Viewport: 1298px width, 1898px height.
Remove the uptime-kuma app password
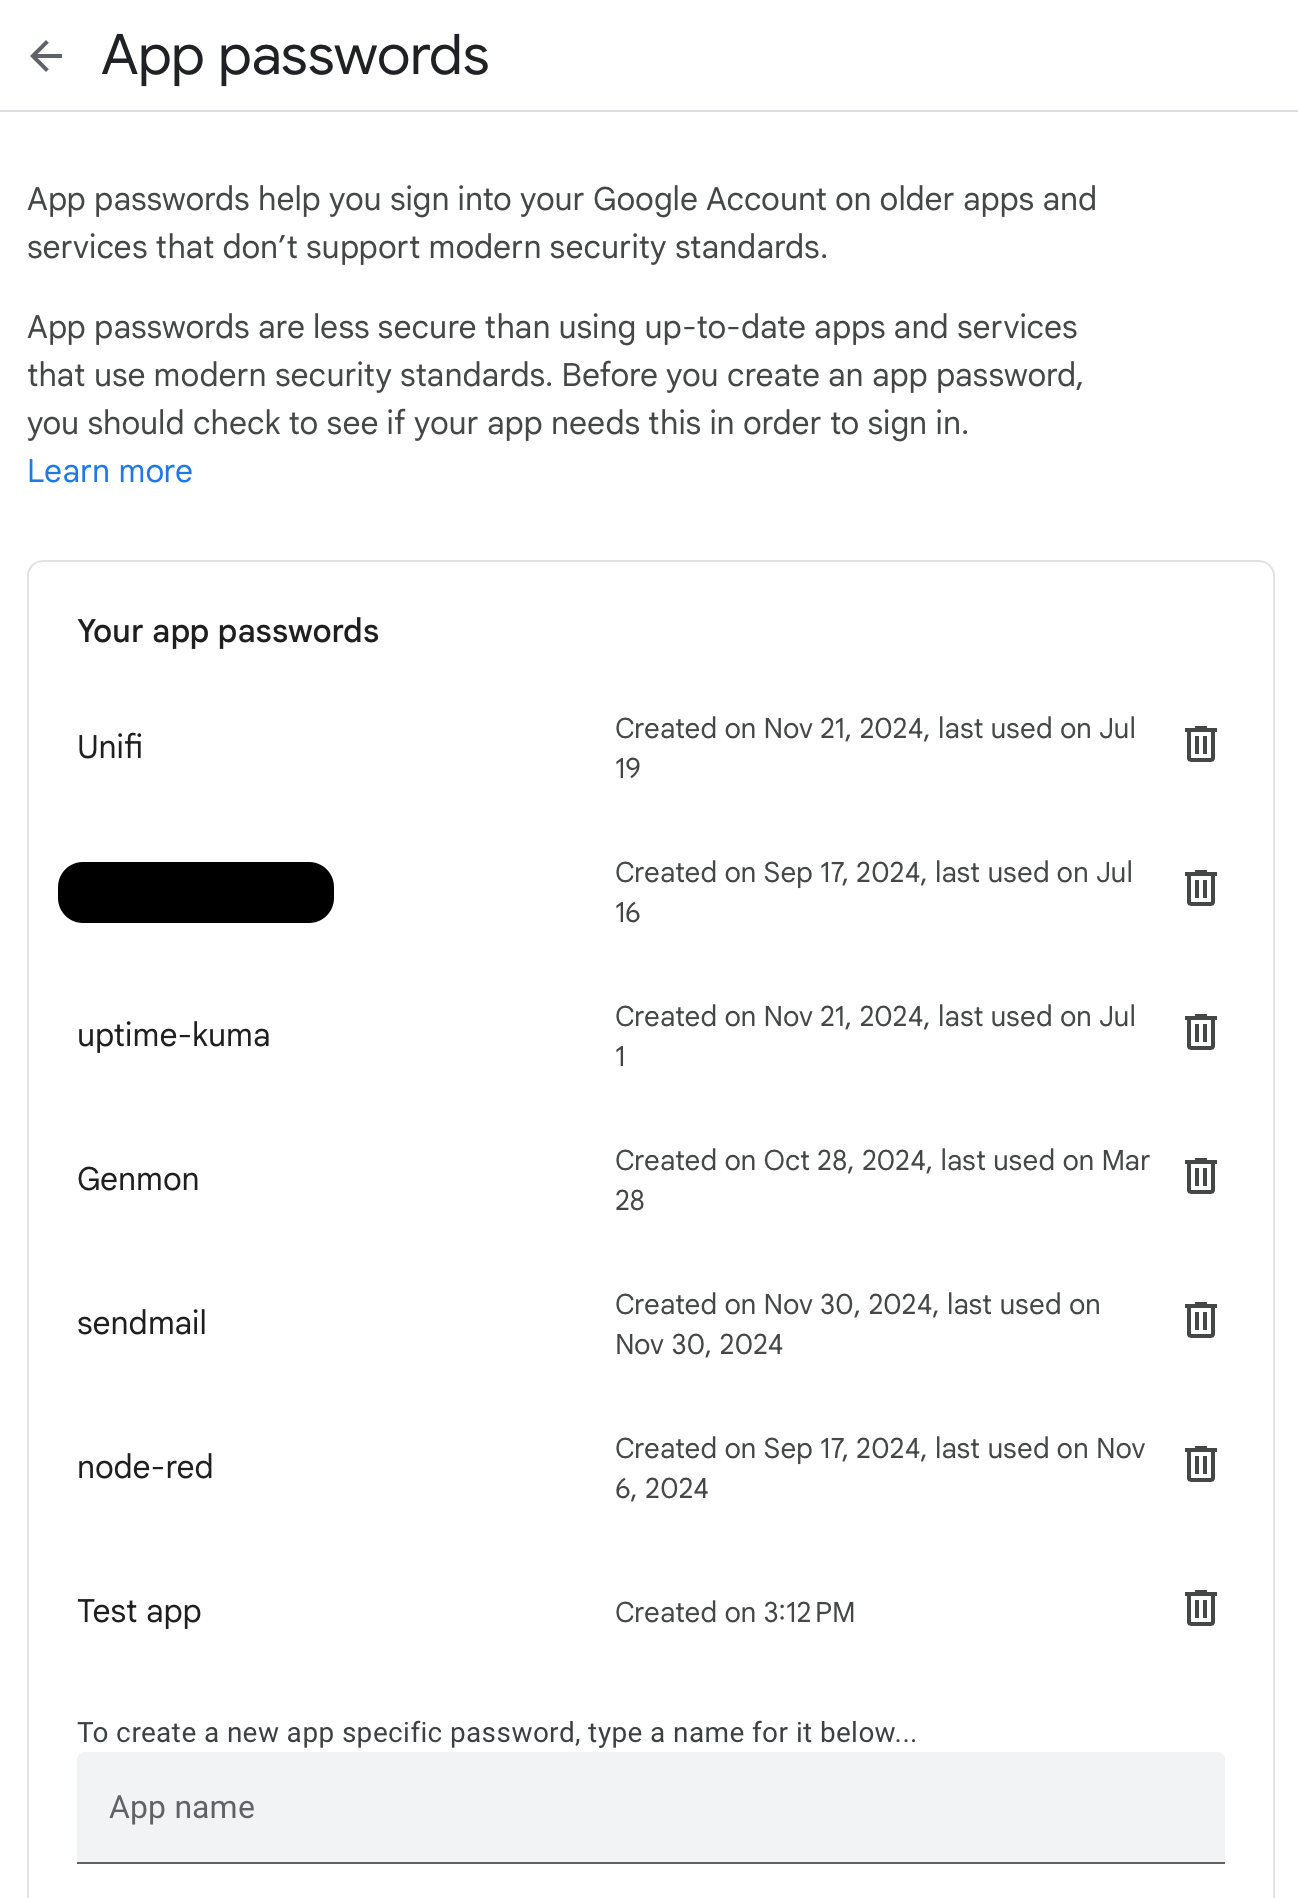(x=1200, y=1032)
